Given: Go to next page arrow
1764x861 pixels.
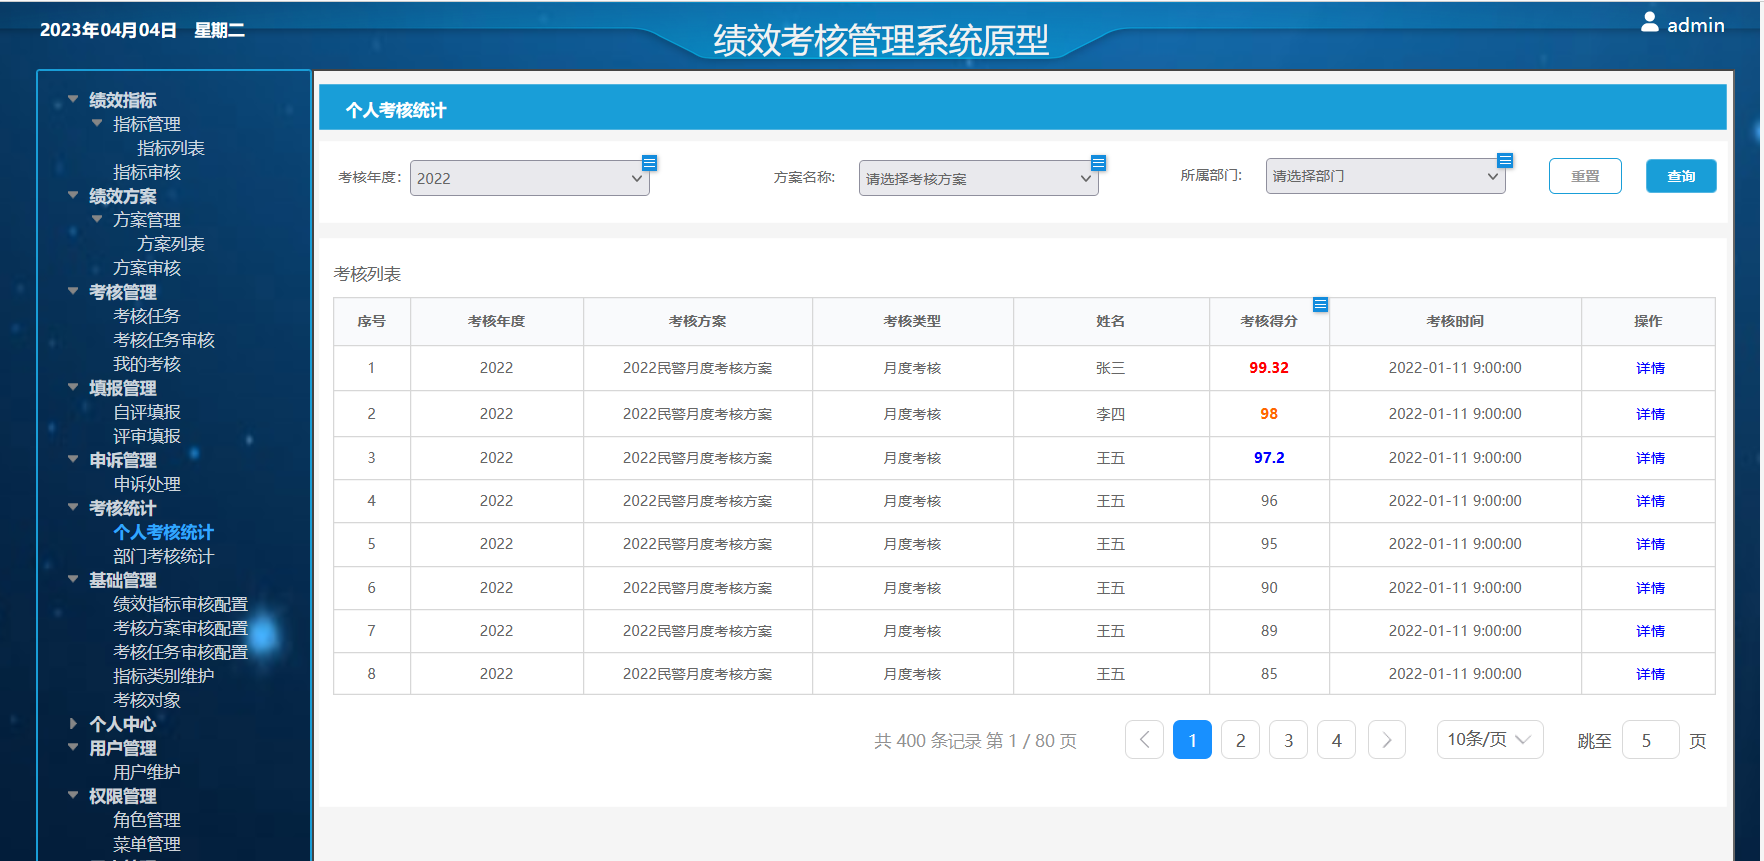Looking at the screenshot, I should [1387, 740].
